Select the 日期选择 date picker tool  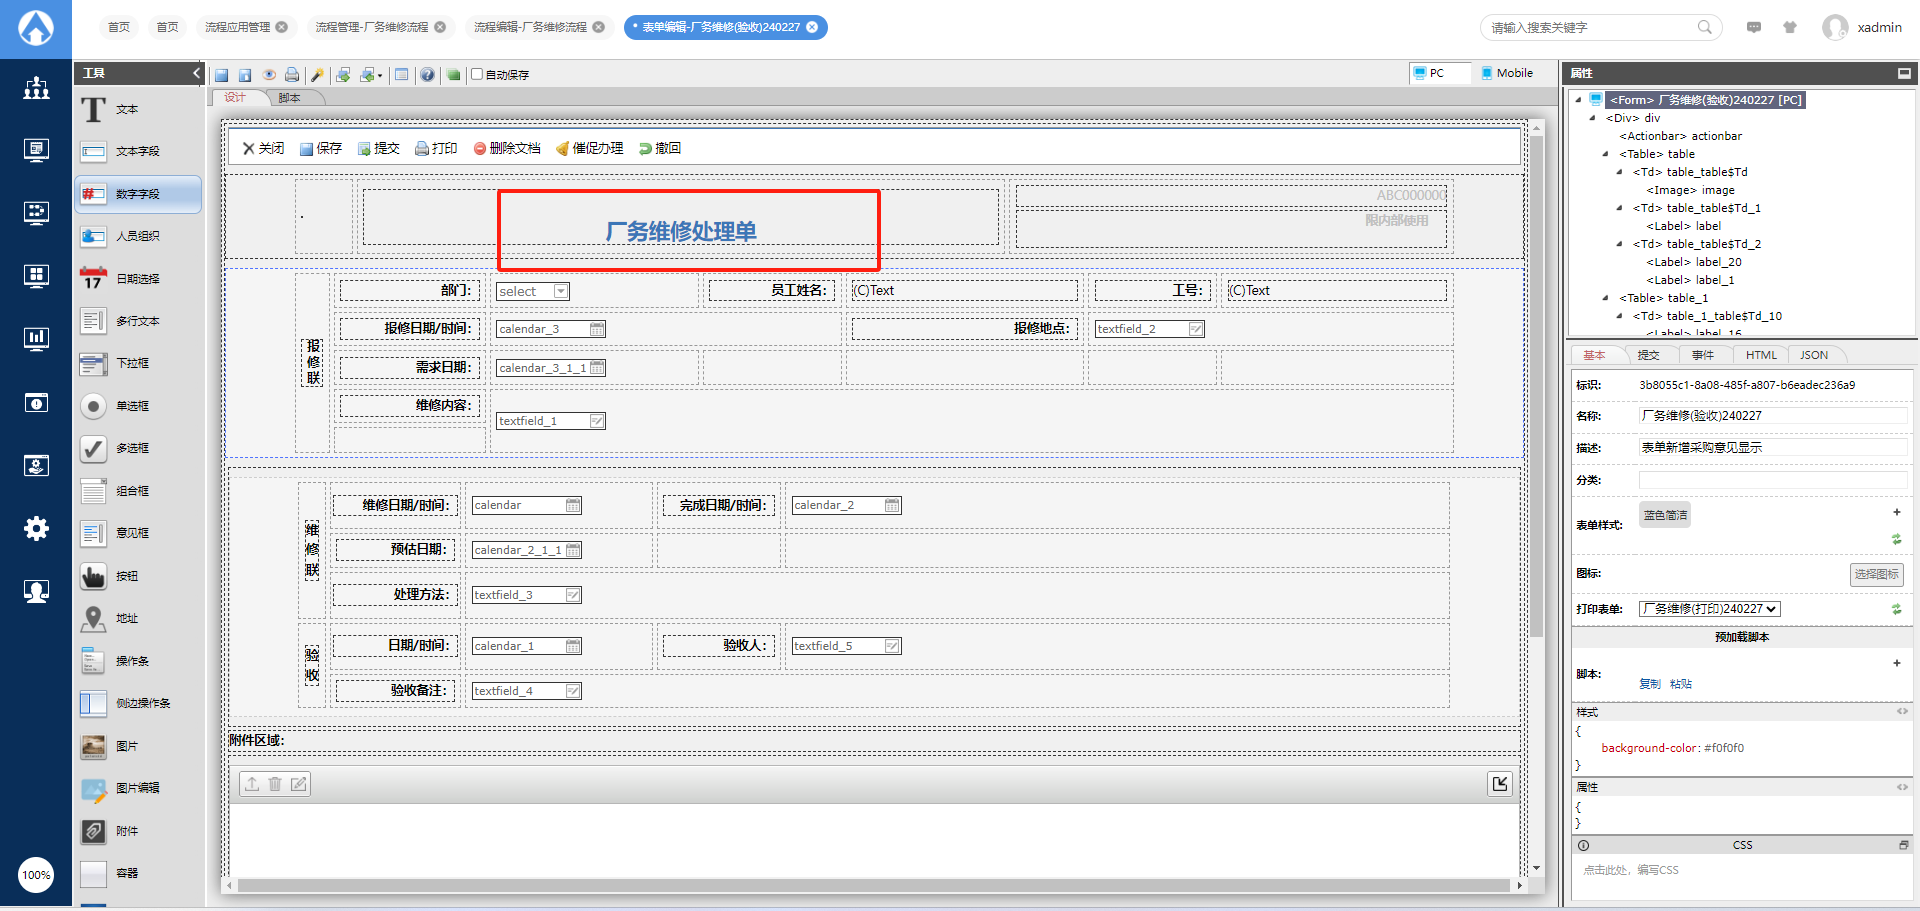[138, 279]
